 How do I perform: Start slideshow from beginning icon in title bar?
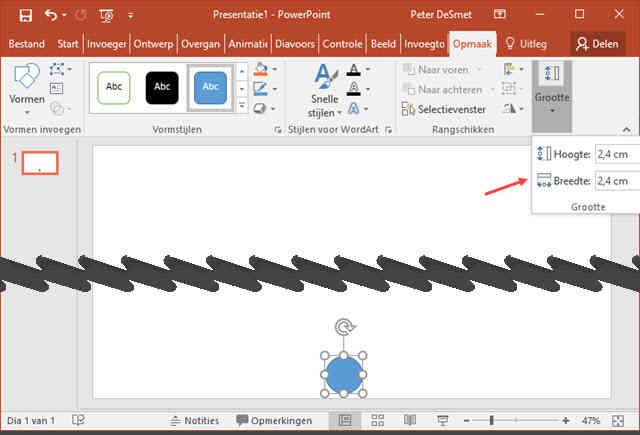[107, 16]
